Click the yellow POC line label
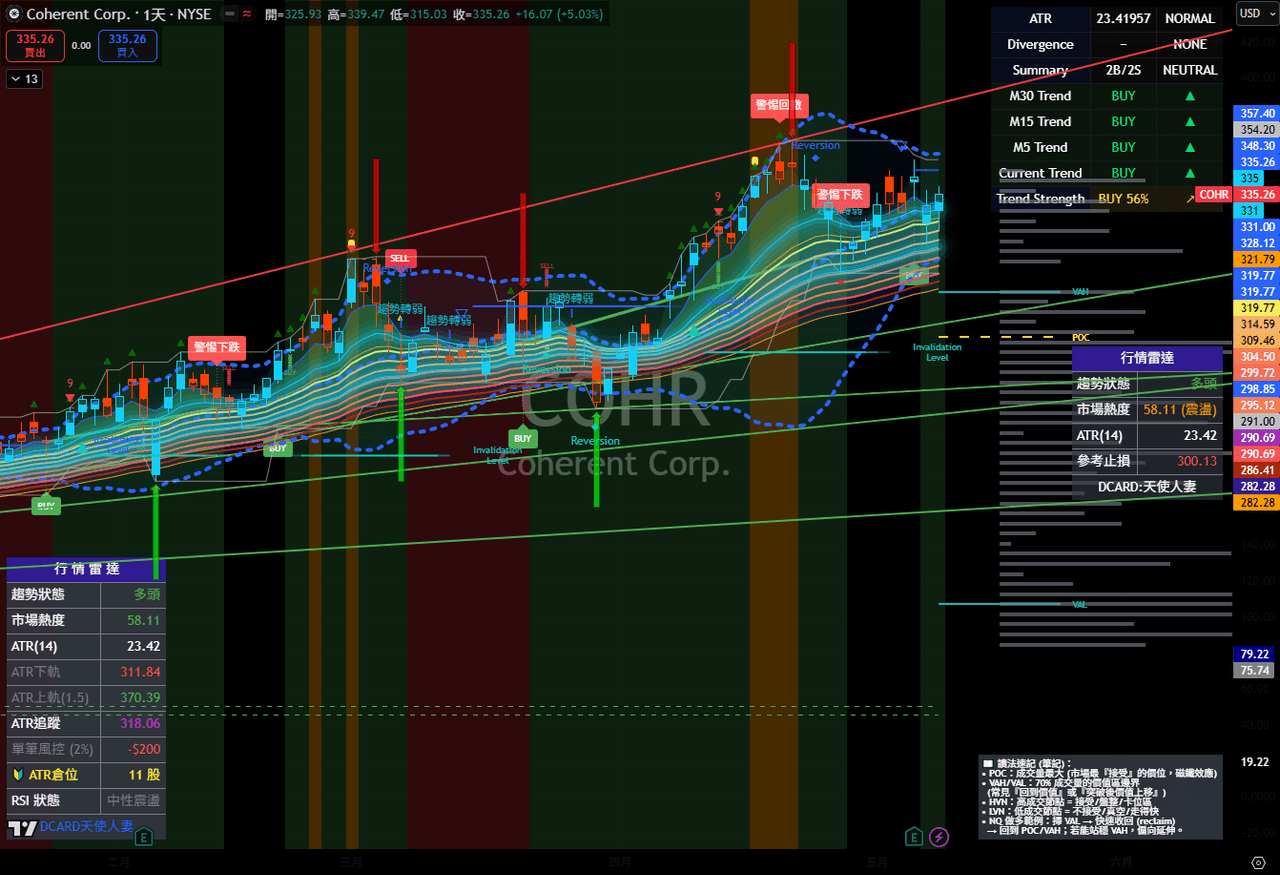Image resolution: width=1280 pixels, height=875 pixels. pyautogui.click(x=1081, y=338)
